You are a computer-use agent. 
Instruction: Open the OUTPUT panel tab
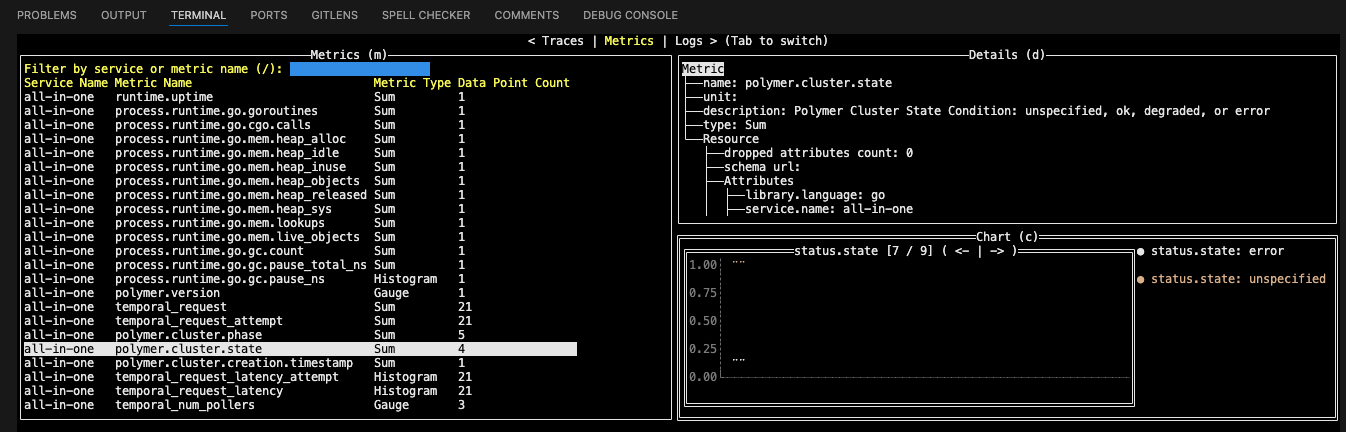coord(124,15)
